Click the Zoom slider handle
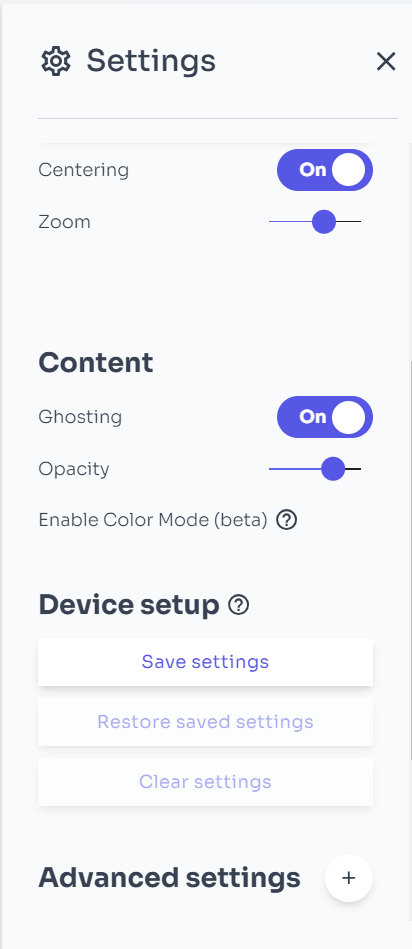412x949 pixels. click(x=324, y=222)
